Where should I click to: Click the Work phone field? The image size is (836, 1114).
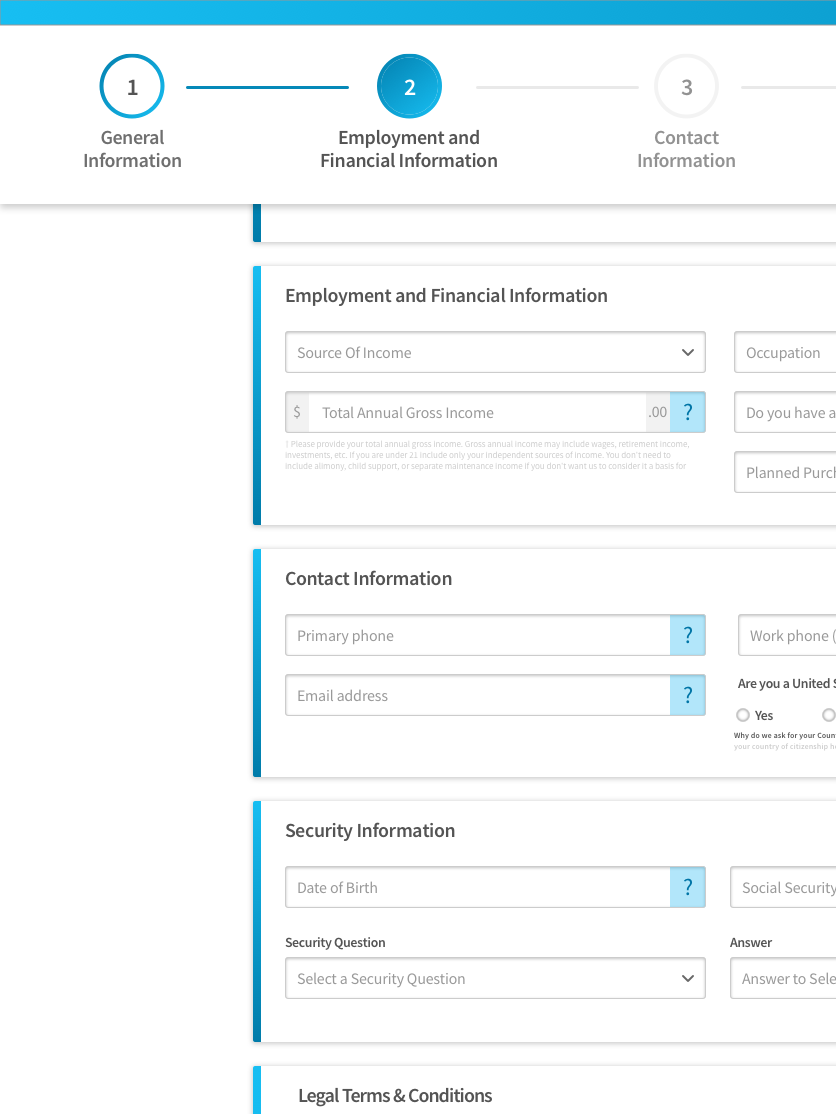(787, 635)
